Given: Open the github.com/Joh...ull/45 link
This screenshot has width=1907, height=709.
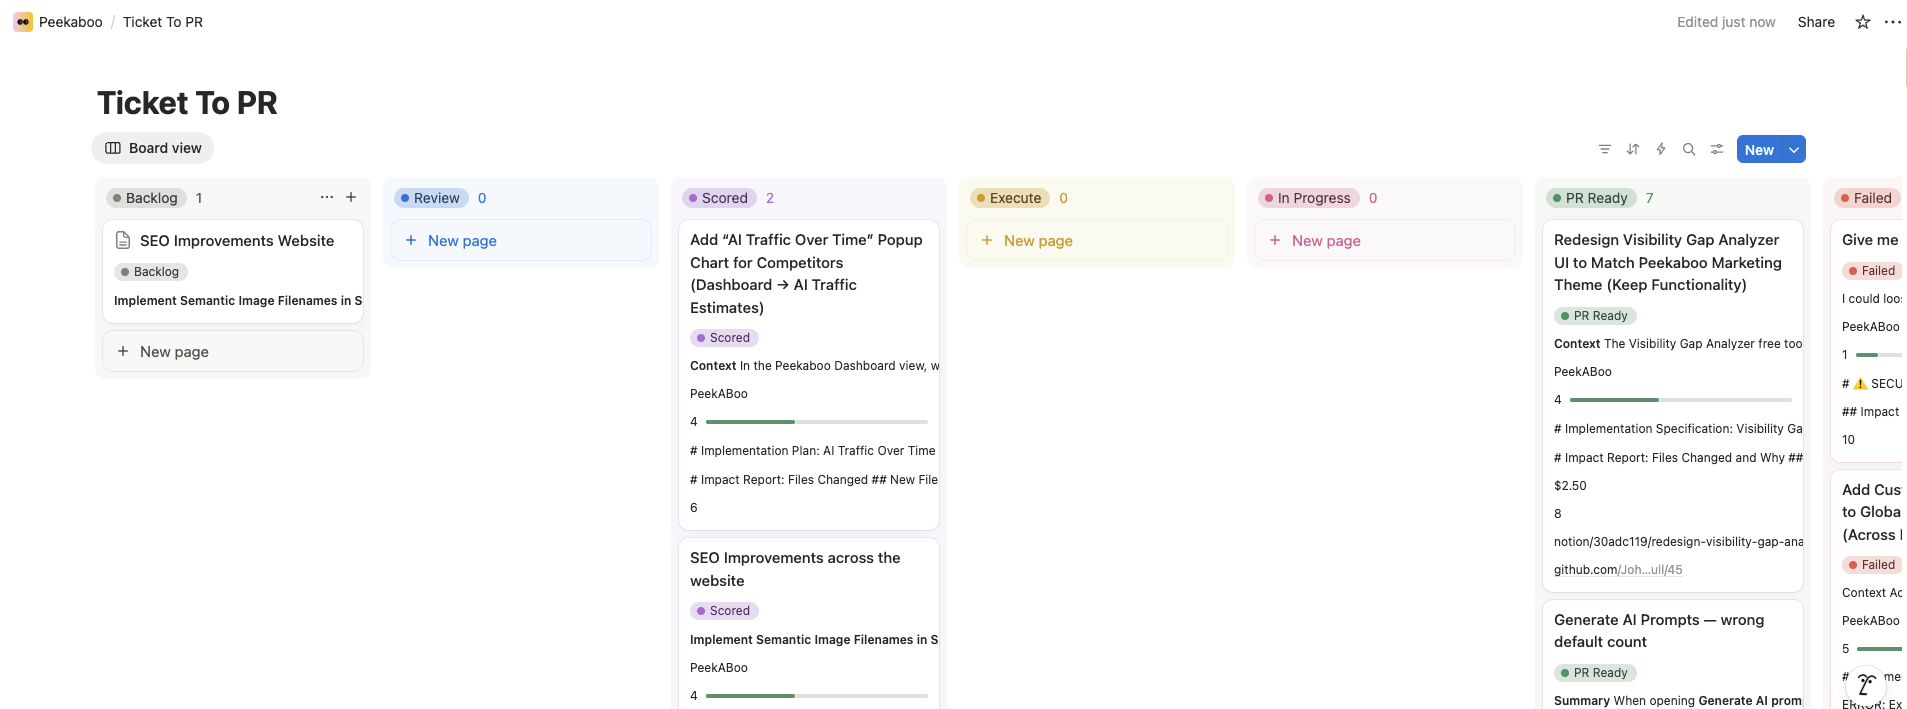Looking at the screenshot, I should (1618, 570).
